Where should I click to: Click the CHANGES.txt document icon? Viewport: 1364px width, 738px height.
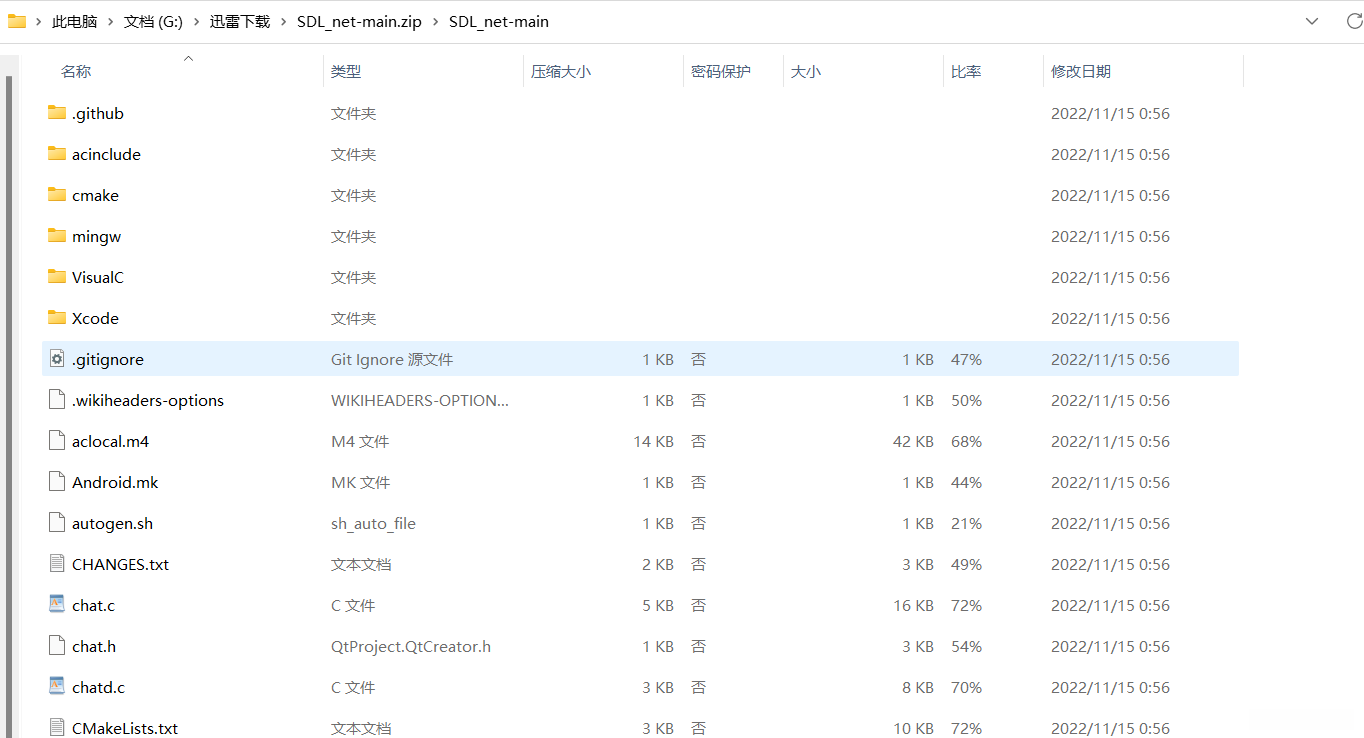[x=57, y=564]
